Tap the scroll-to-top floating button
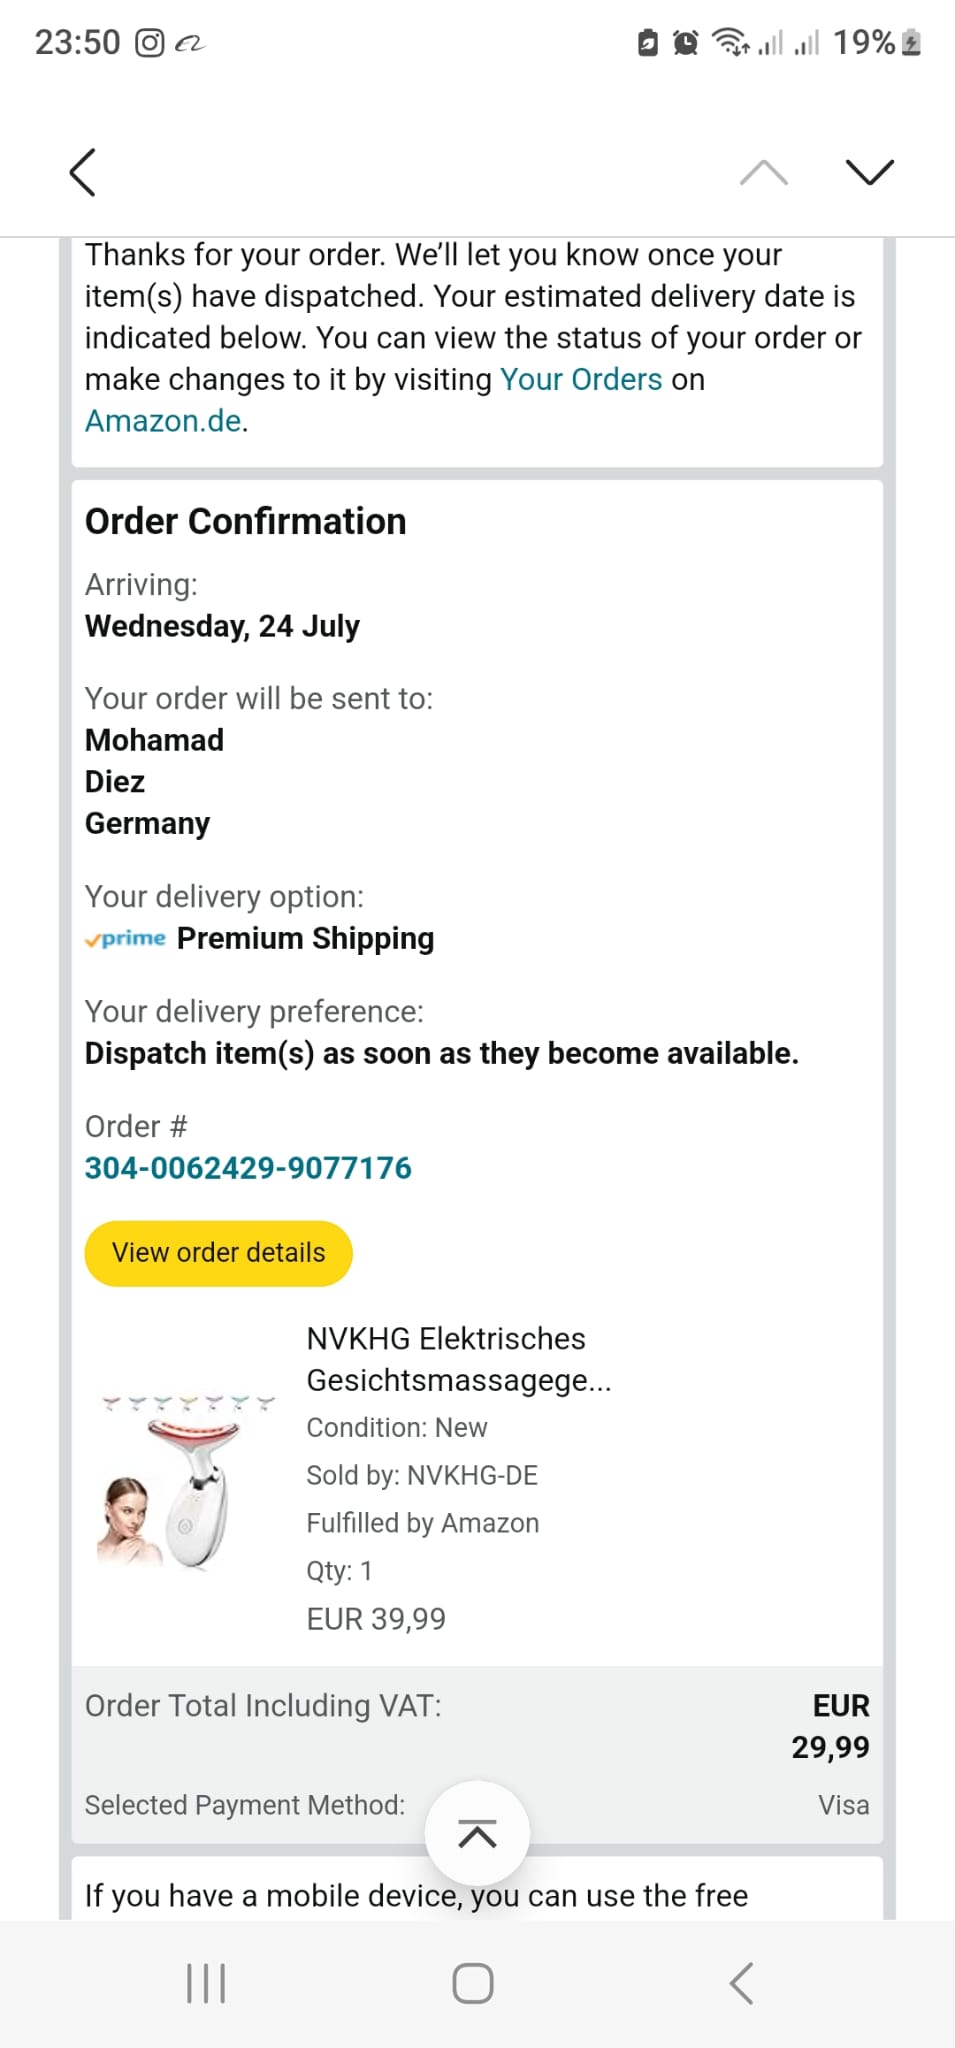 coord(477,1833)
